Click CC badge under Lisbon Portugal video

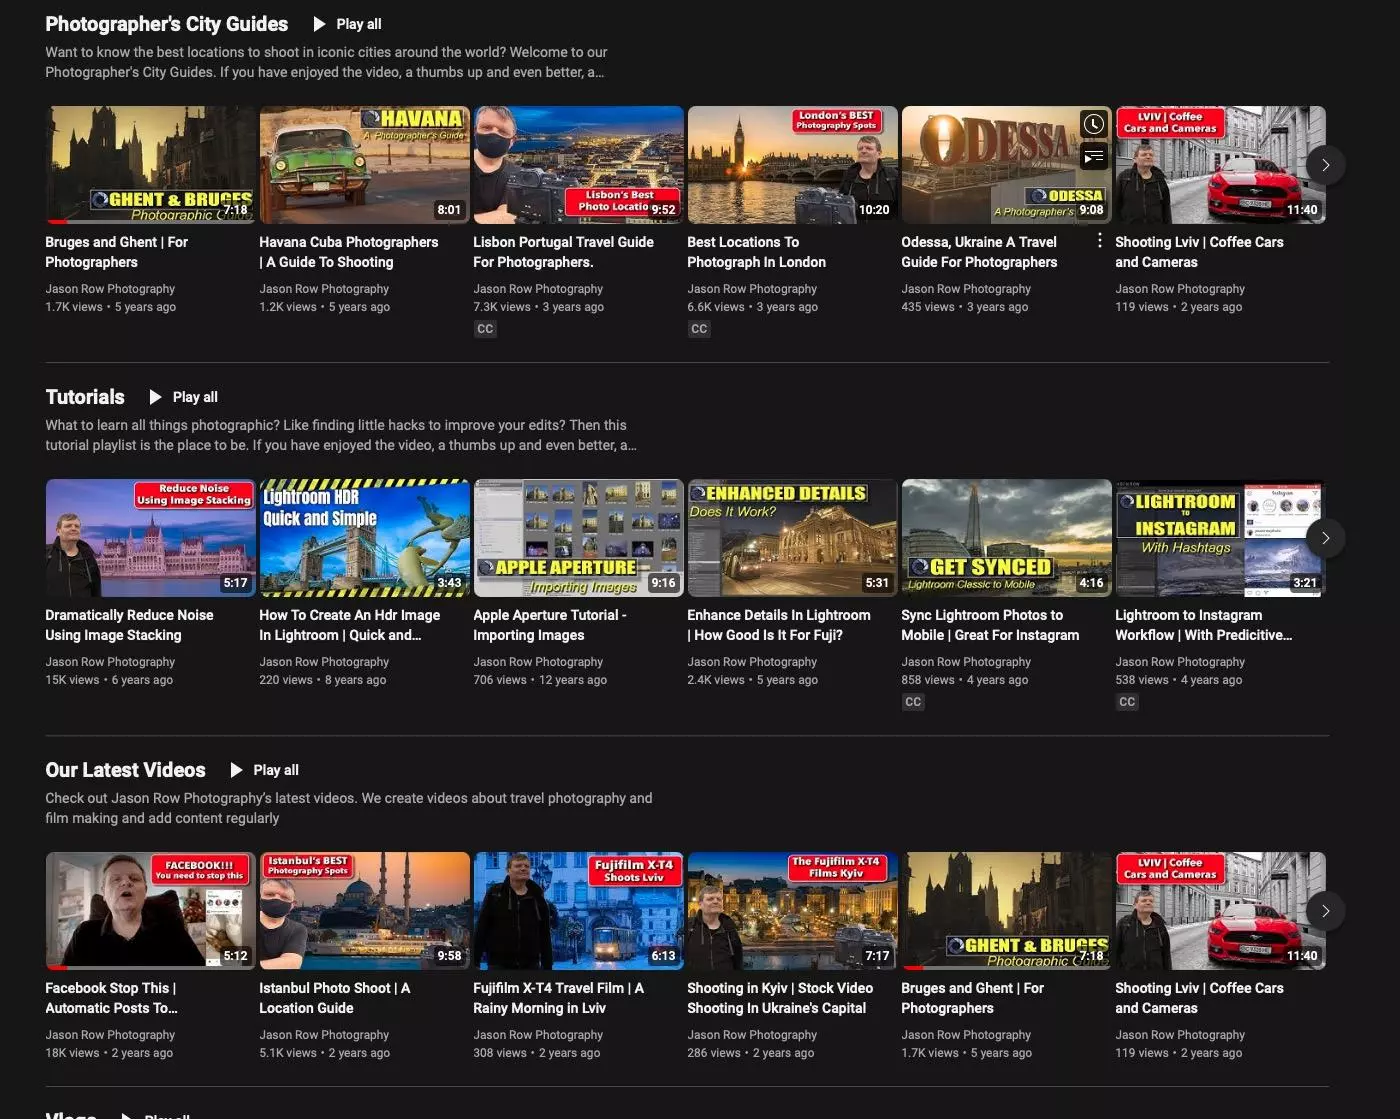pyautogui.click(x=485, y=329)
